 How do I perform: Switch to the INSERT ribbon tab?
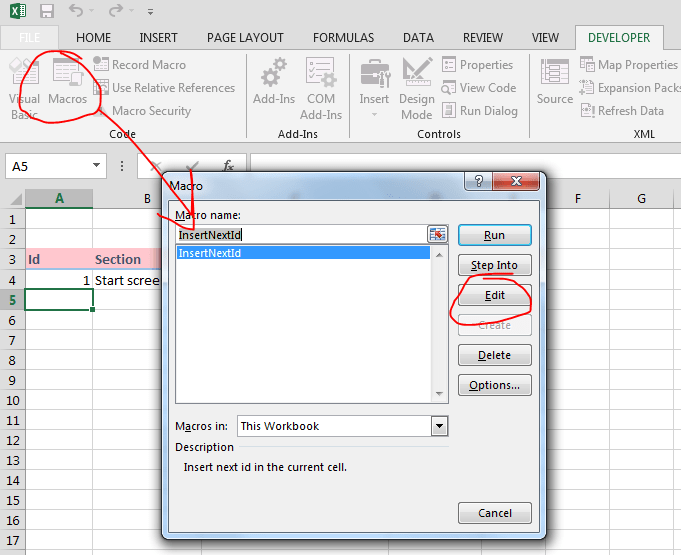[158, 38]
